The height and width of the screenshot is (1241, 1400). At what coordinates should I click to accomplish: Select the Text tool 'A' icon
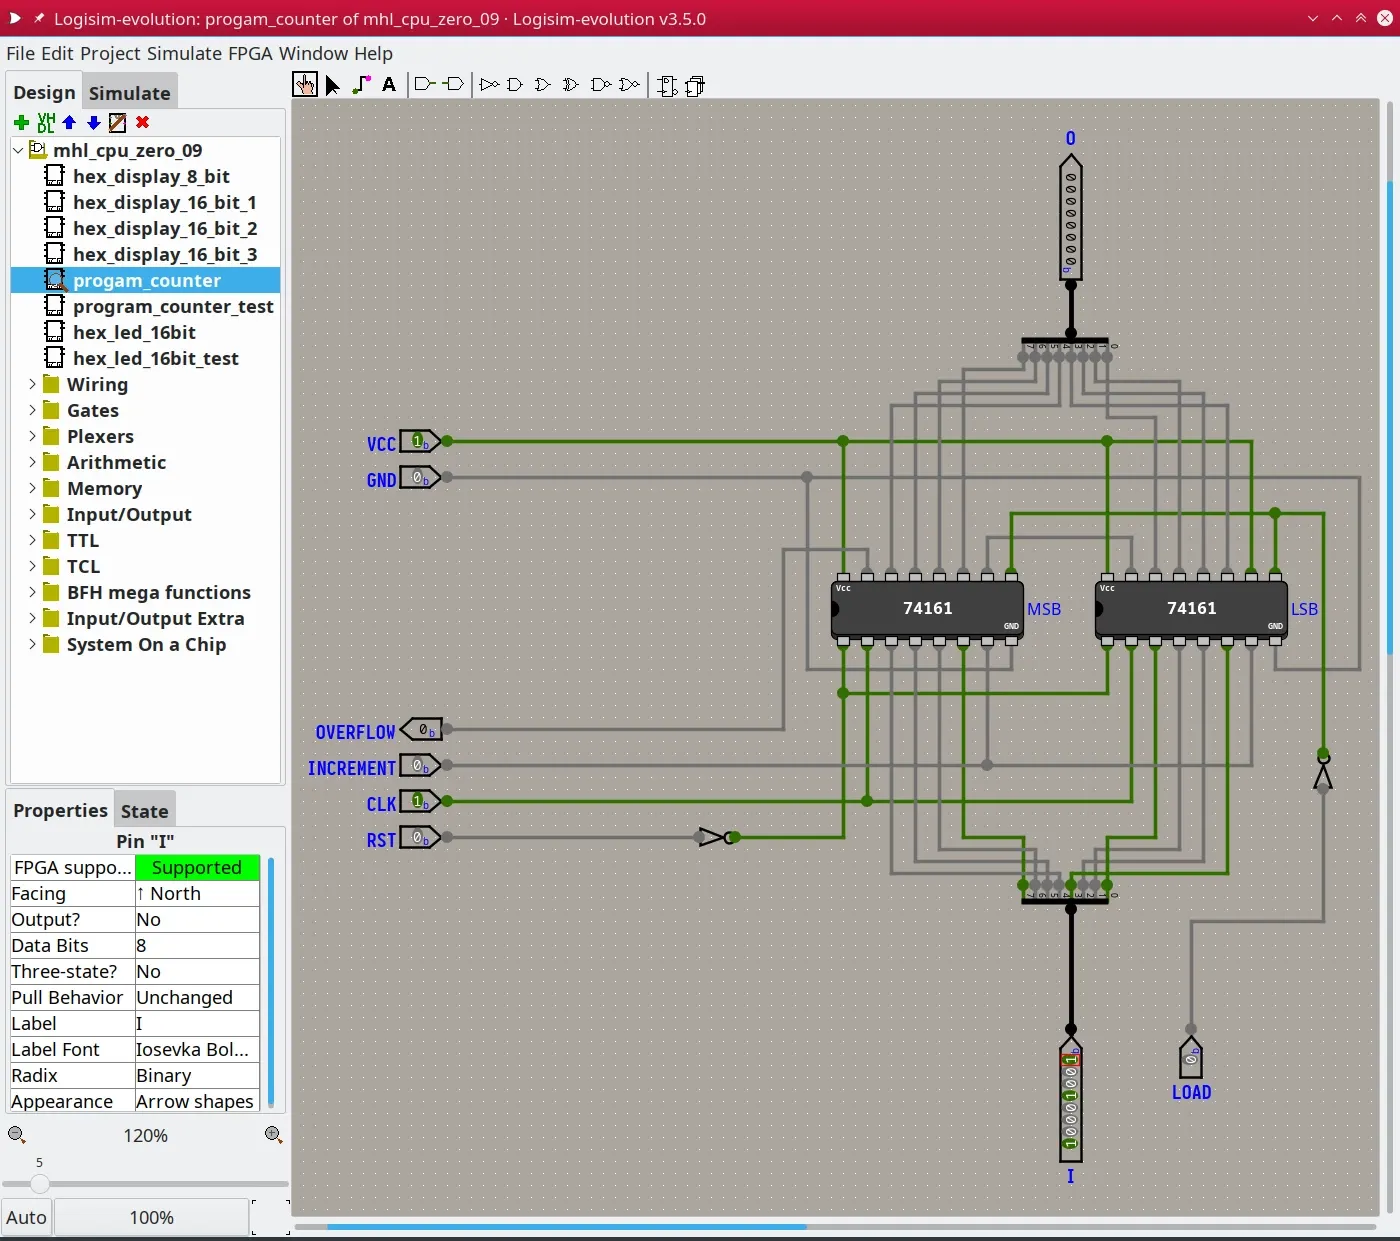click(x=389, y=85)
